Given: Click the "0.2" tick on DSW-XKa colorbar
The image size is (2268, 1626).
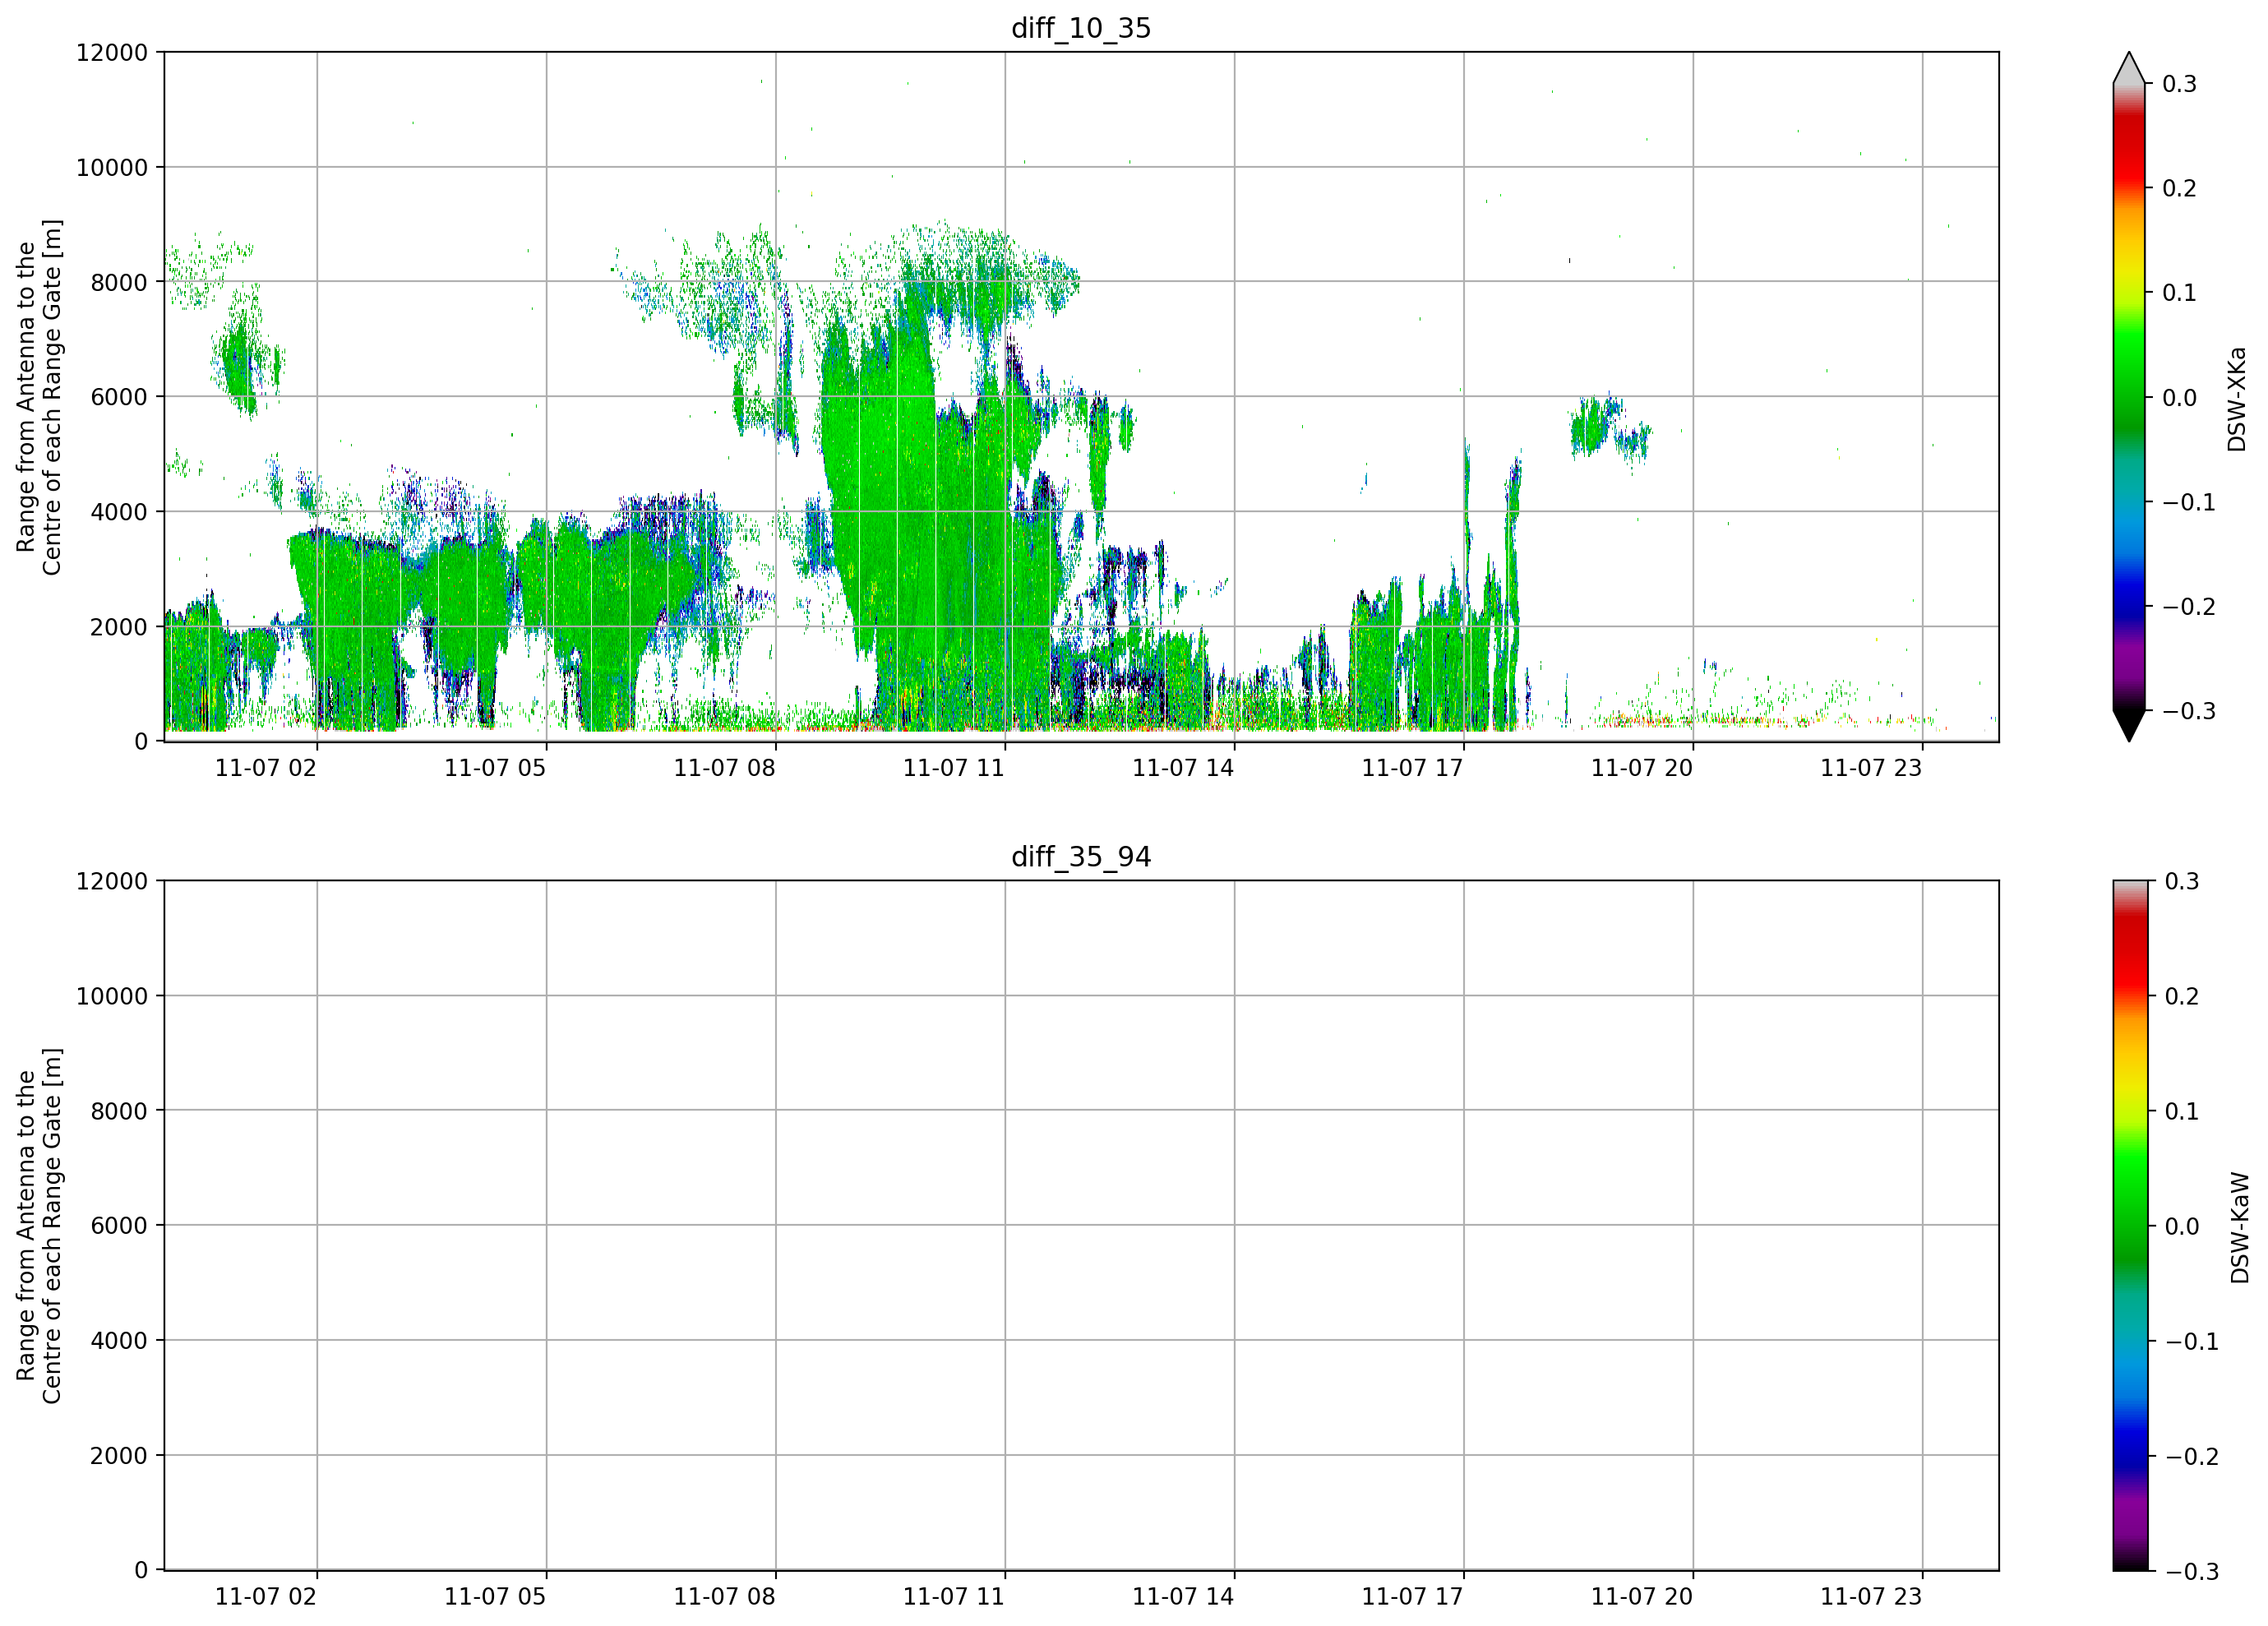Looking at the screenshot, I should (x=2180, y=188).
